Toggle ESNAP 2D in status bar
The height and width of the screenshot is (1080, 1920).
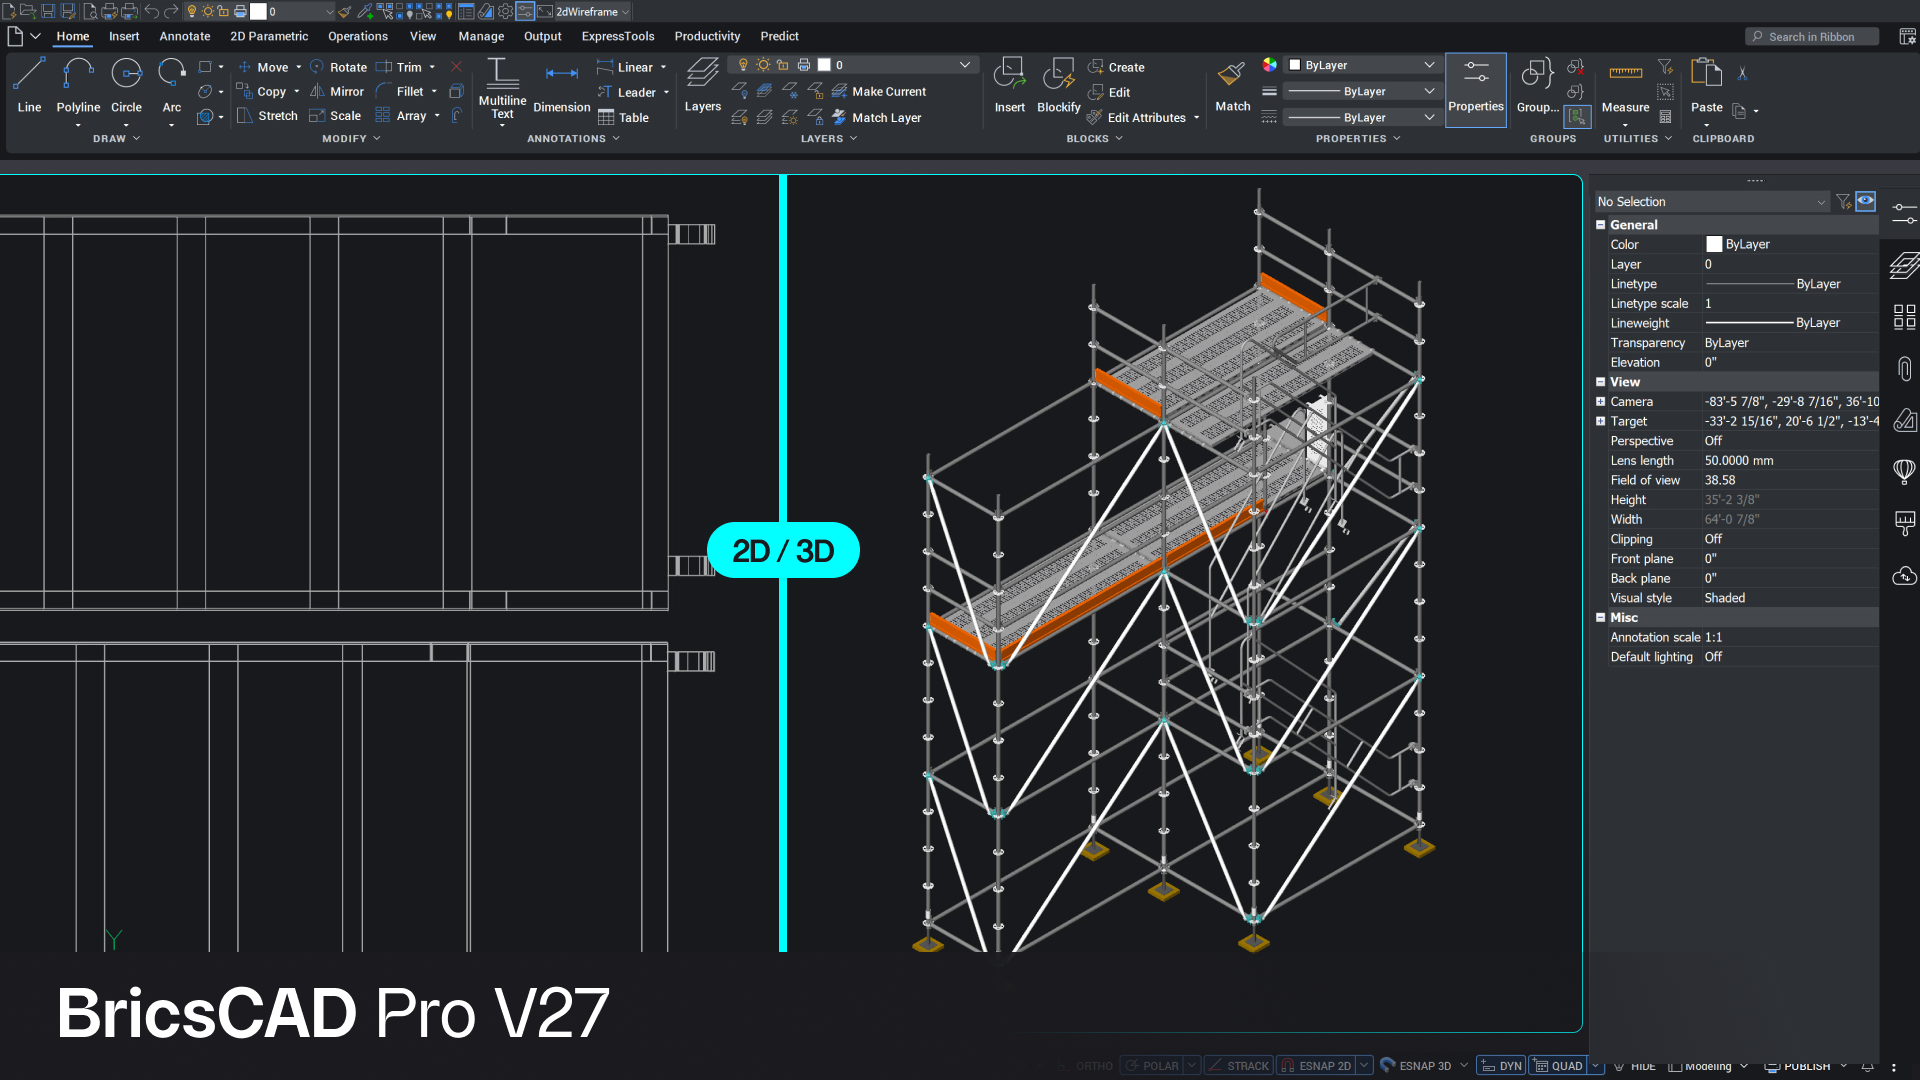(1317, 1066)
